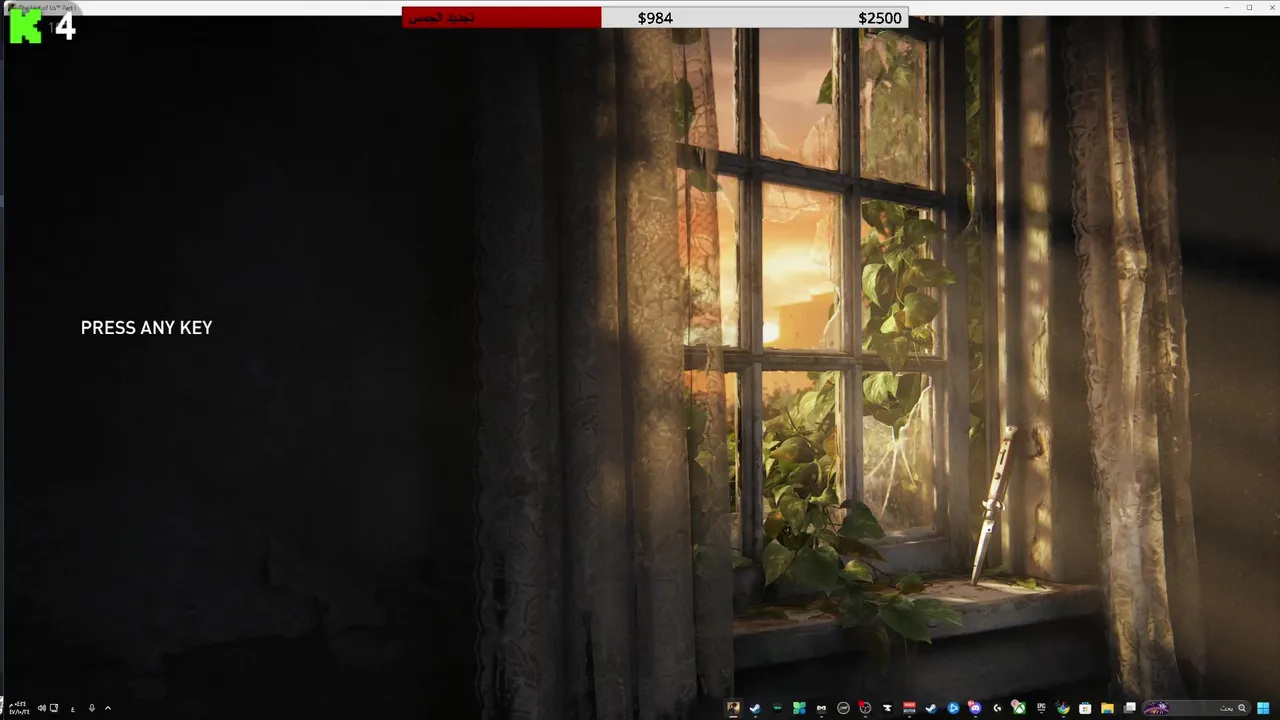This screenshot has width=1280, height=720.
Task: Click the $2500 goal target amount
Action: click(x=880, y=18)
